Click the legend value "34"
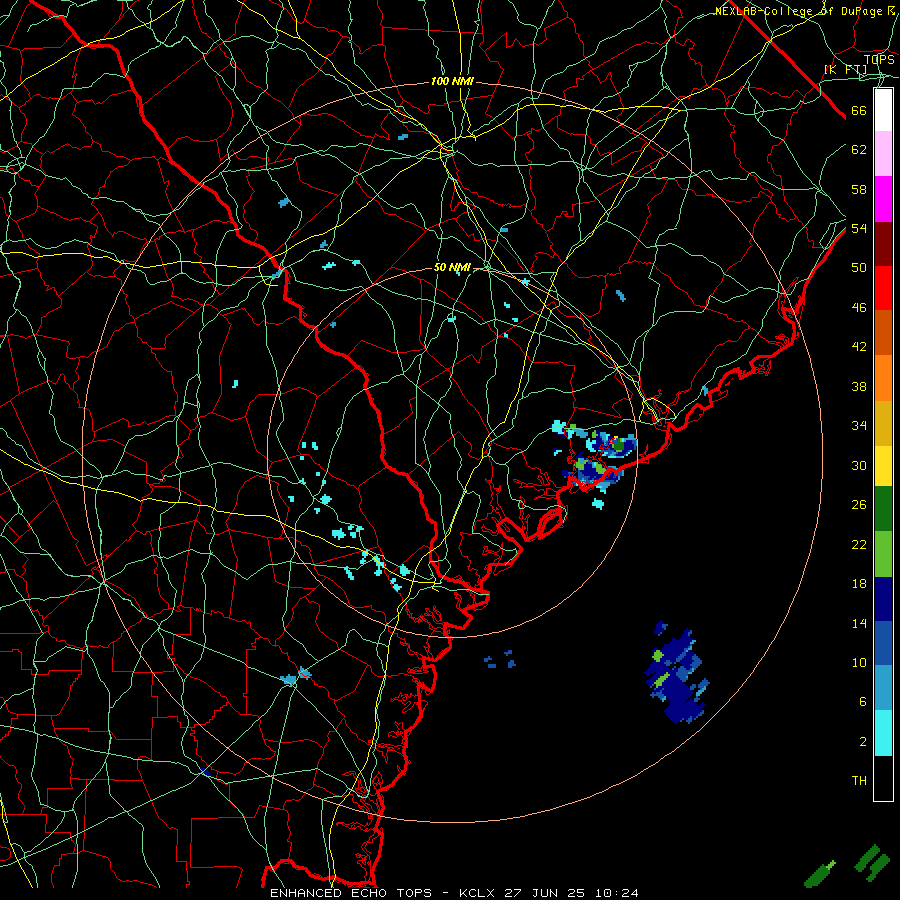 click(859, 426)
